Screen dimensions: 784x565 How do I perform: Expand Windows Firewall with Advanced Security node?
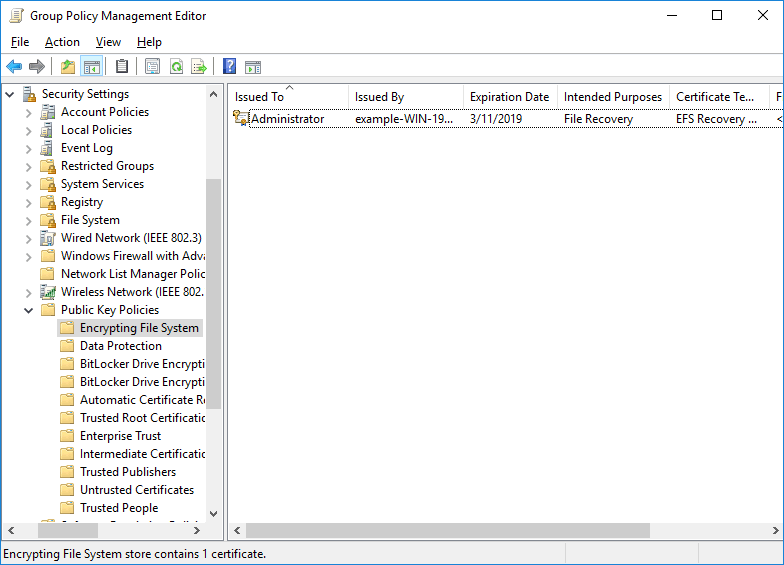(x=28, y=257)
